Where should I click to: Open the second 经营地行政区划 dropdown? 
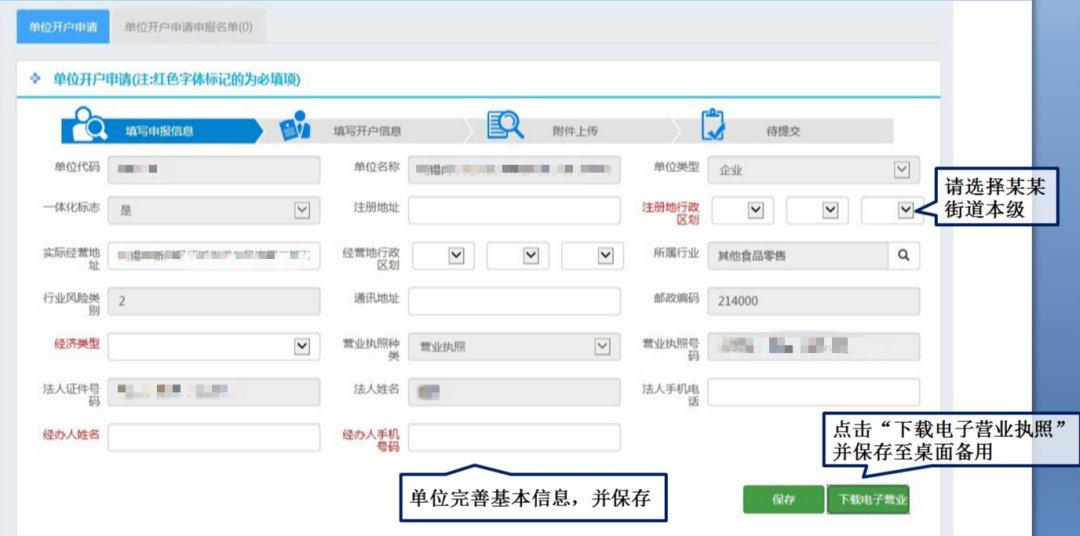[x=517, y=256]
